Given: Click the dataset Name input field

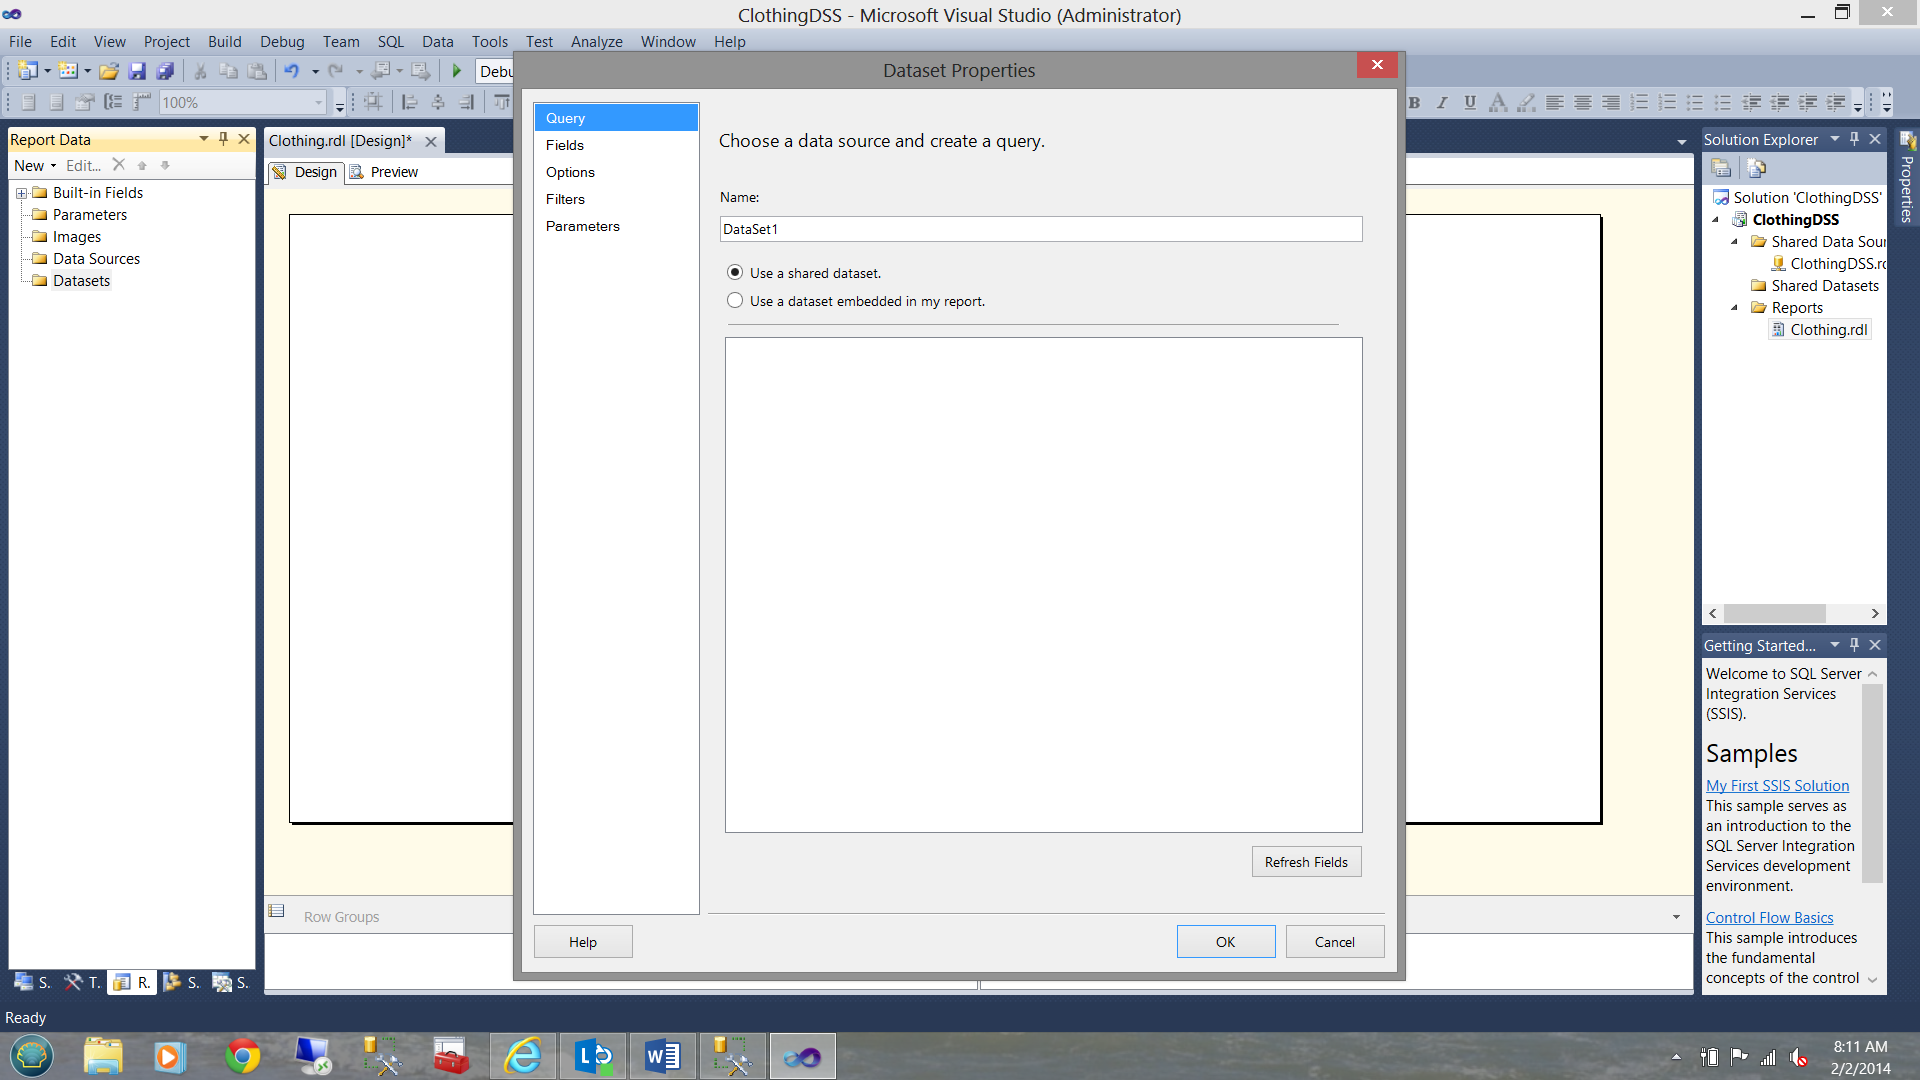Looking at the screenshot, I should pyautogui.click(x=1040, y=229).
